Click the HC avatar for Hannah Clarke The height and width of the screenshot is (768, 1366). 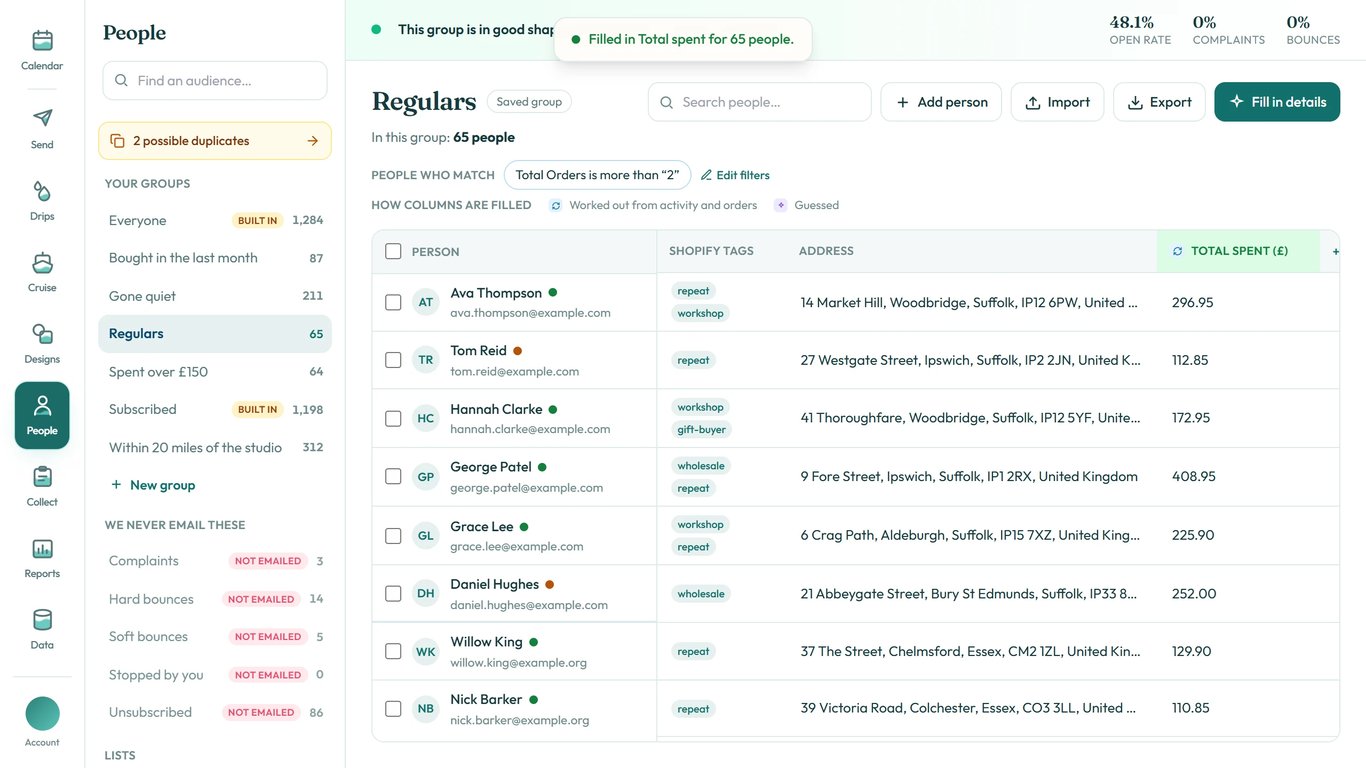426,418
